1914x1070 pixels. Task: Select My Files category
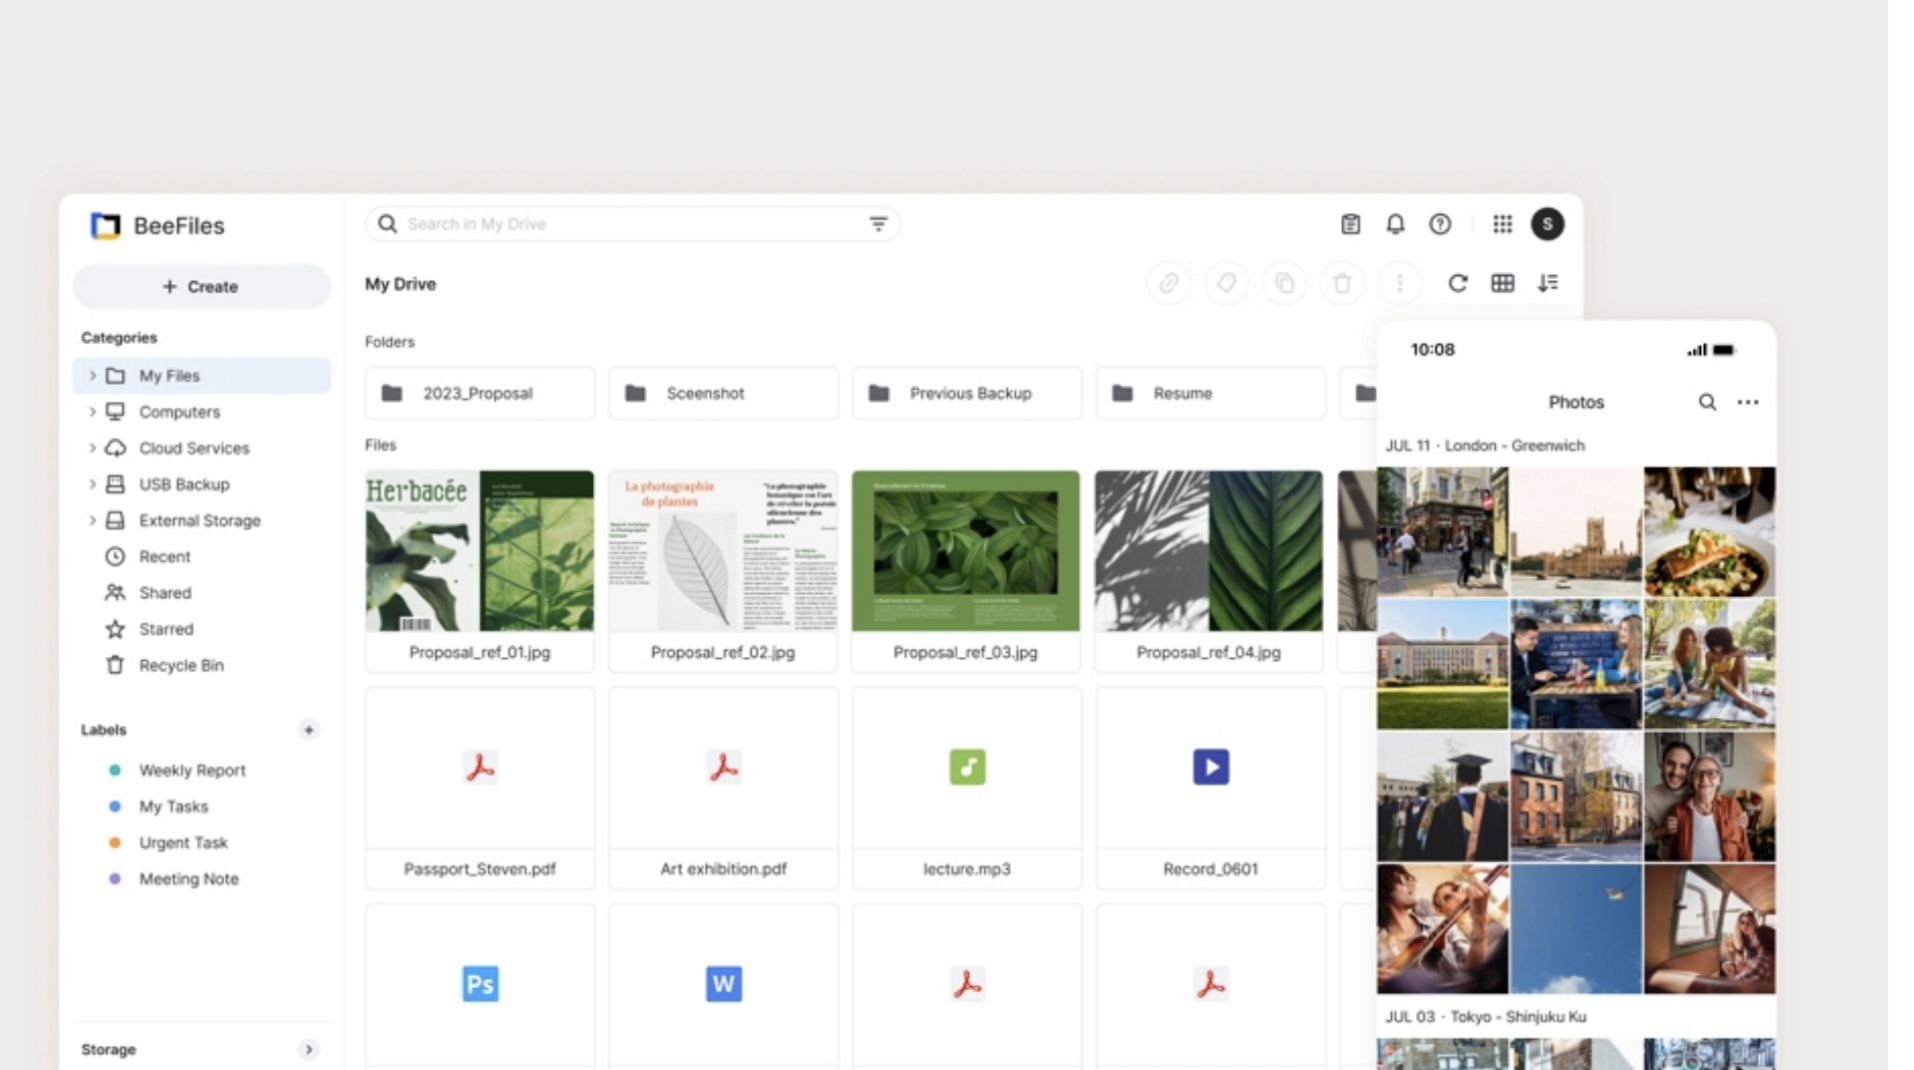point(201,376)
